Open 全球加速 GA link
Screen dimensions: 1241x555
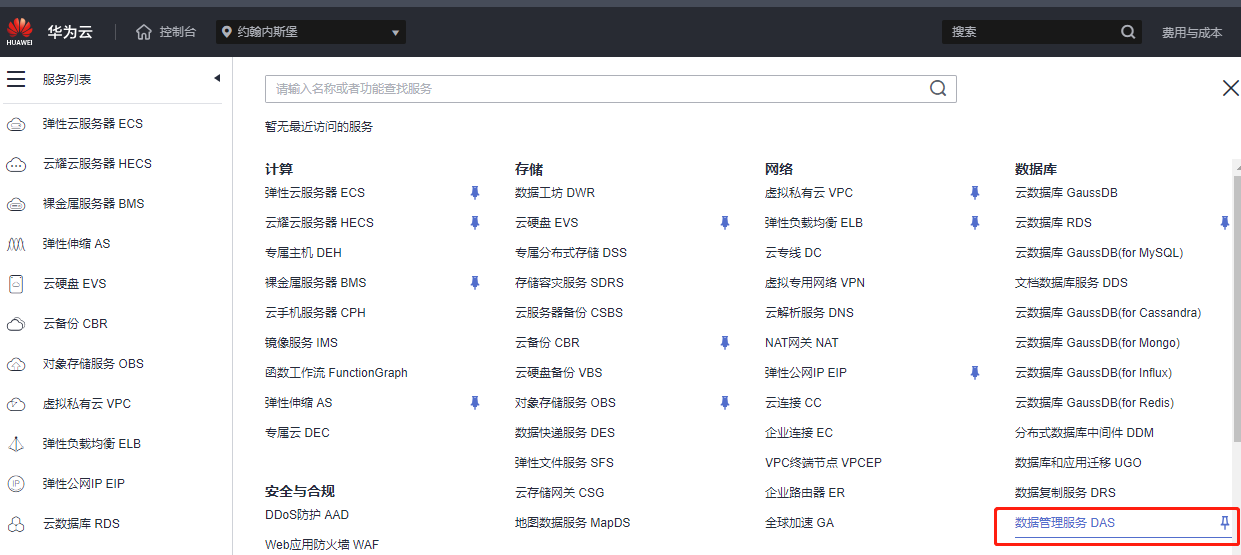pos(799,523)
